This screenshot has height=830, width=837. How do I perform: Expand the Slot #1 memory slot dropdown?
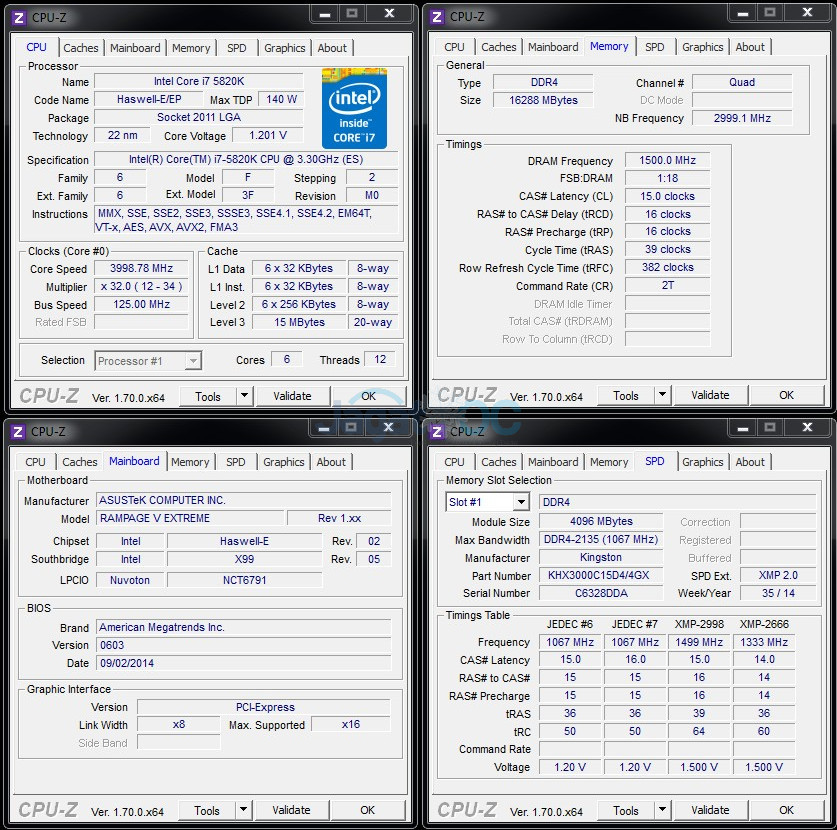pos(521,502)
